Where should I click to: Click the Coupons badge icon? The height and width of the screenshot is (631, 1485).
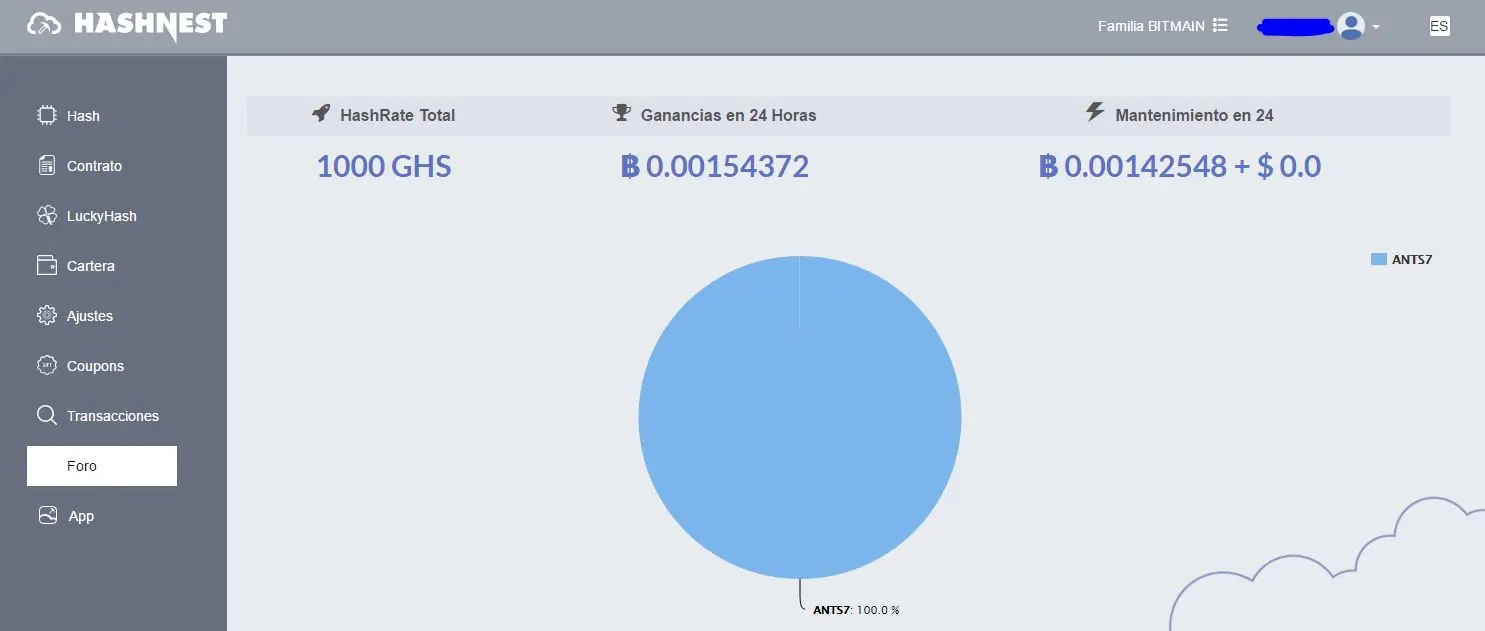point(46,365)
